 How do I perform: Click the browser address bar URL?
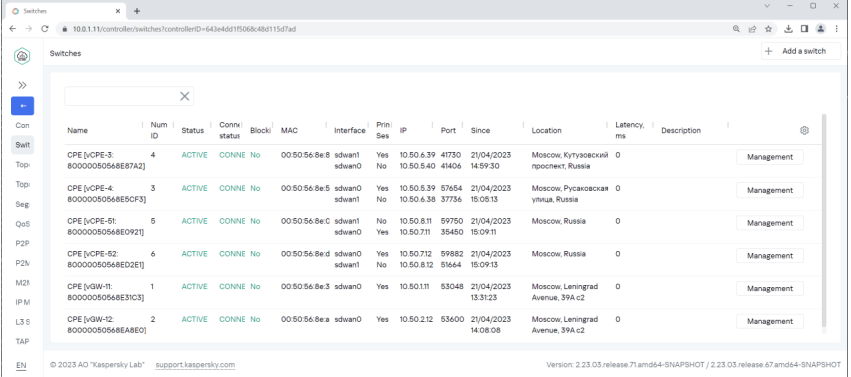point(185,29)
